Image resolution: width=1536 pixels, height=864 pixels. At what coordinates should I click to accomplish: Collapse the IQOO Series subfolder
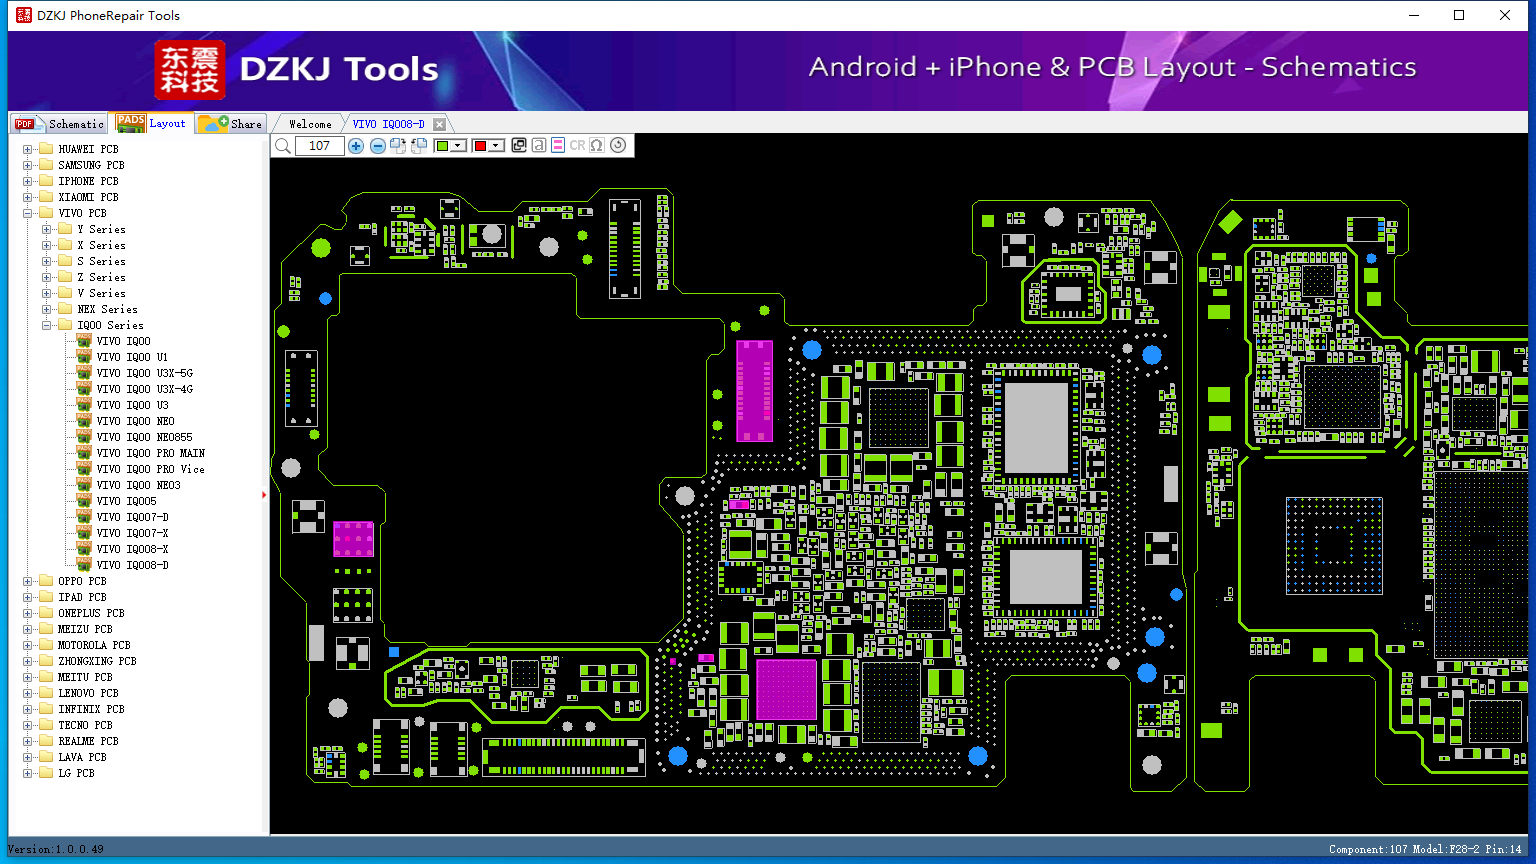(47, 325)
